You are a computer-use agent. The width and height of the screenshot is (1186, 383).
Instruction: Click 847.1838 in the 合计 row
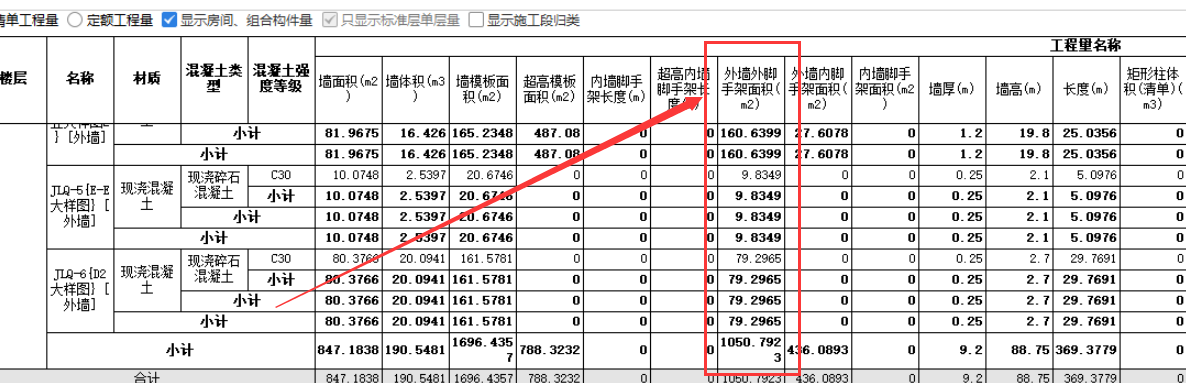(349, 377)
